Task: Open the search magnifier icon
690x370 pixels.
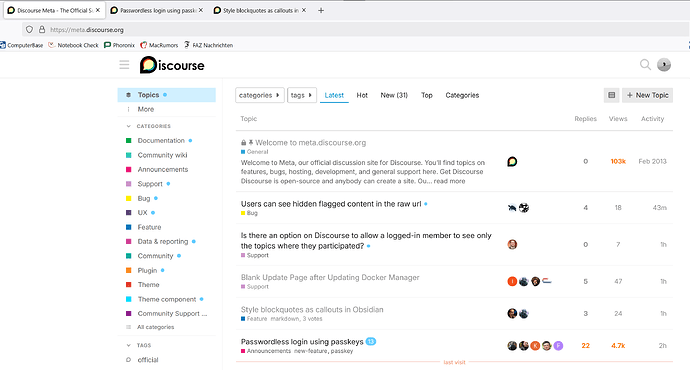Action: point(645,65)
